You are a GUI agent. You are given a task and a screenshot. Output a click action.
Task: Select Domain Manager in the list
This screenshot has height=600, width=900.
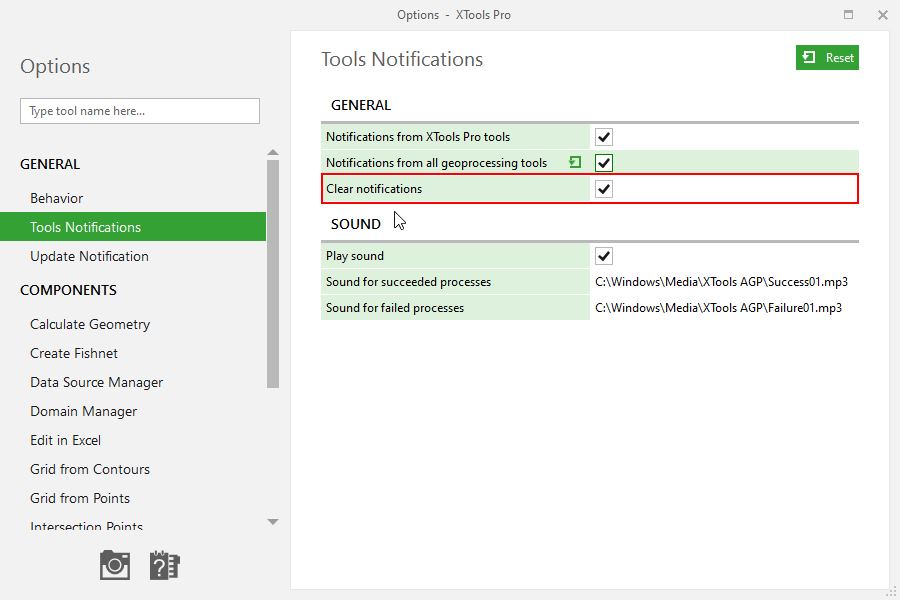click(84, 411)
